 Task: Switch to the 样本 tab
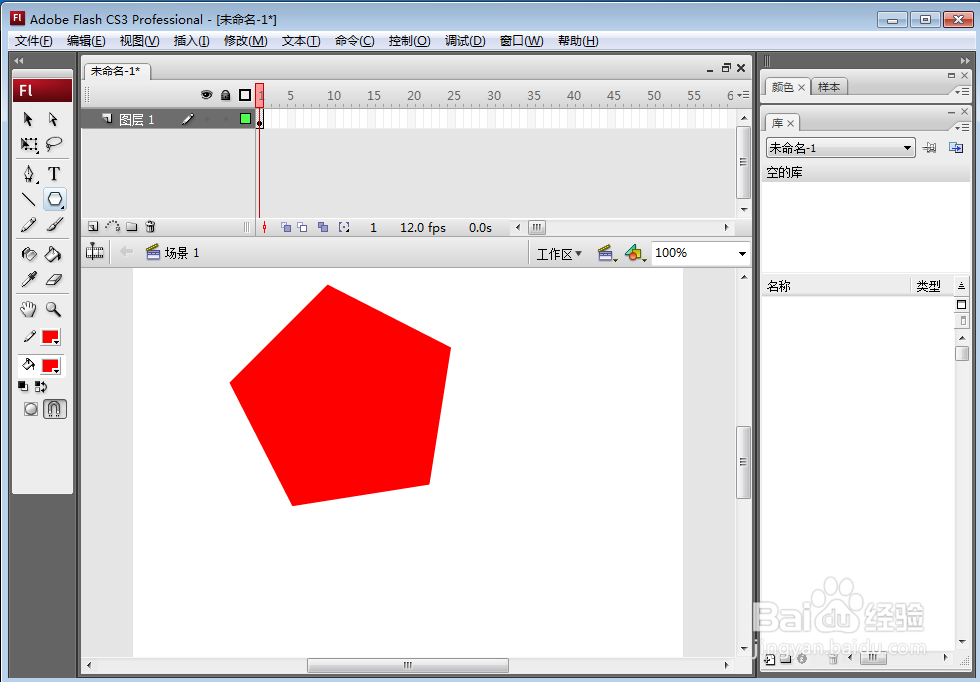tap(829, 87)
